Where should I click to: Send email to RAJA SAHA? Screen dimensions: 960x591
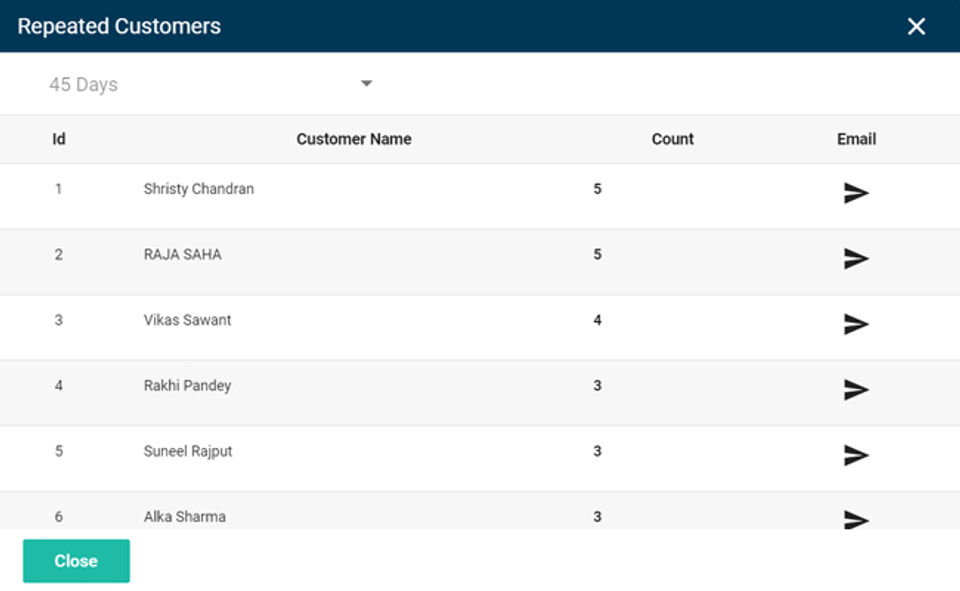(855, 259)
